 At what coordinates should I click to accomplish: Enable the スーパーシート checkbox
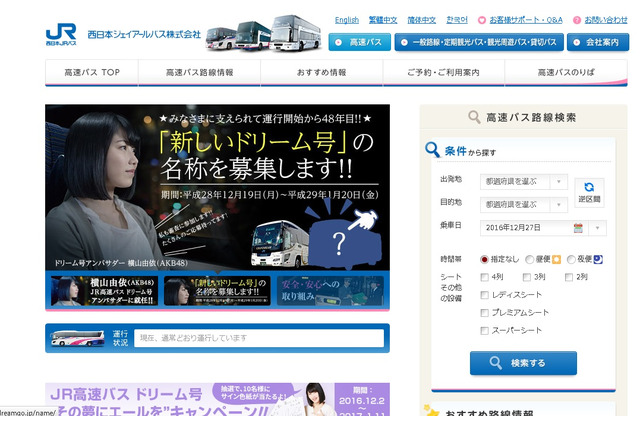point(484,331)
